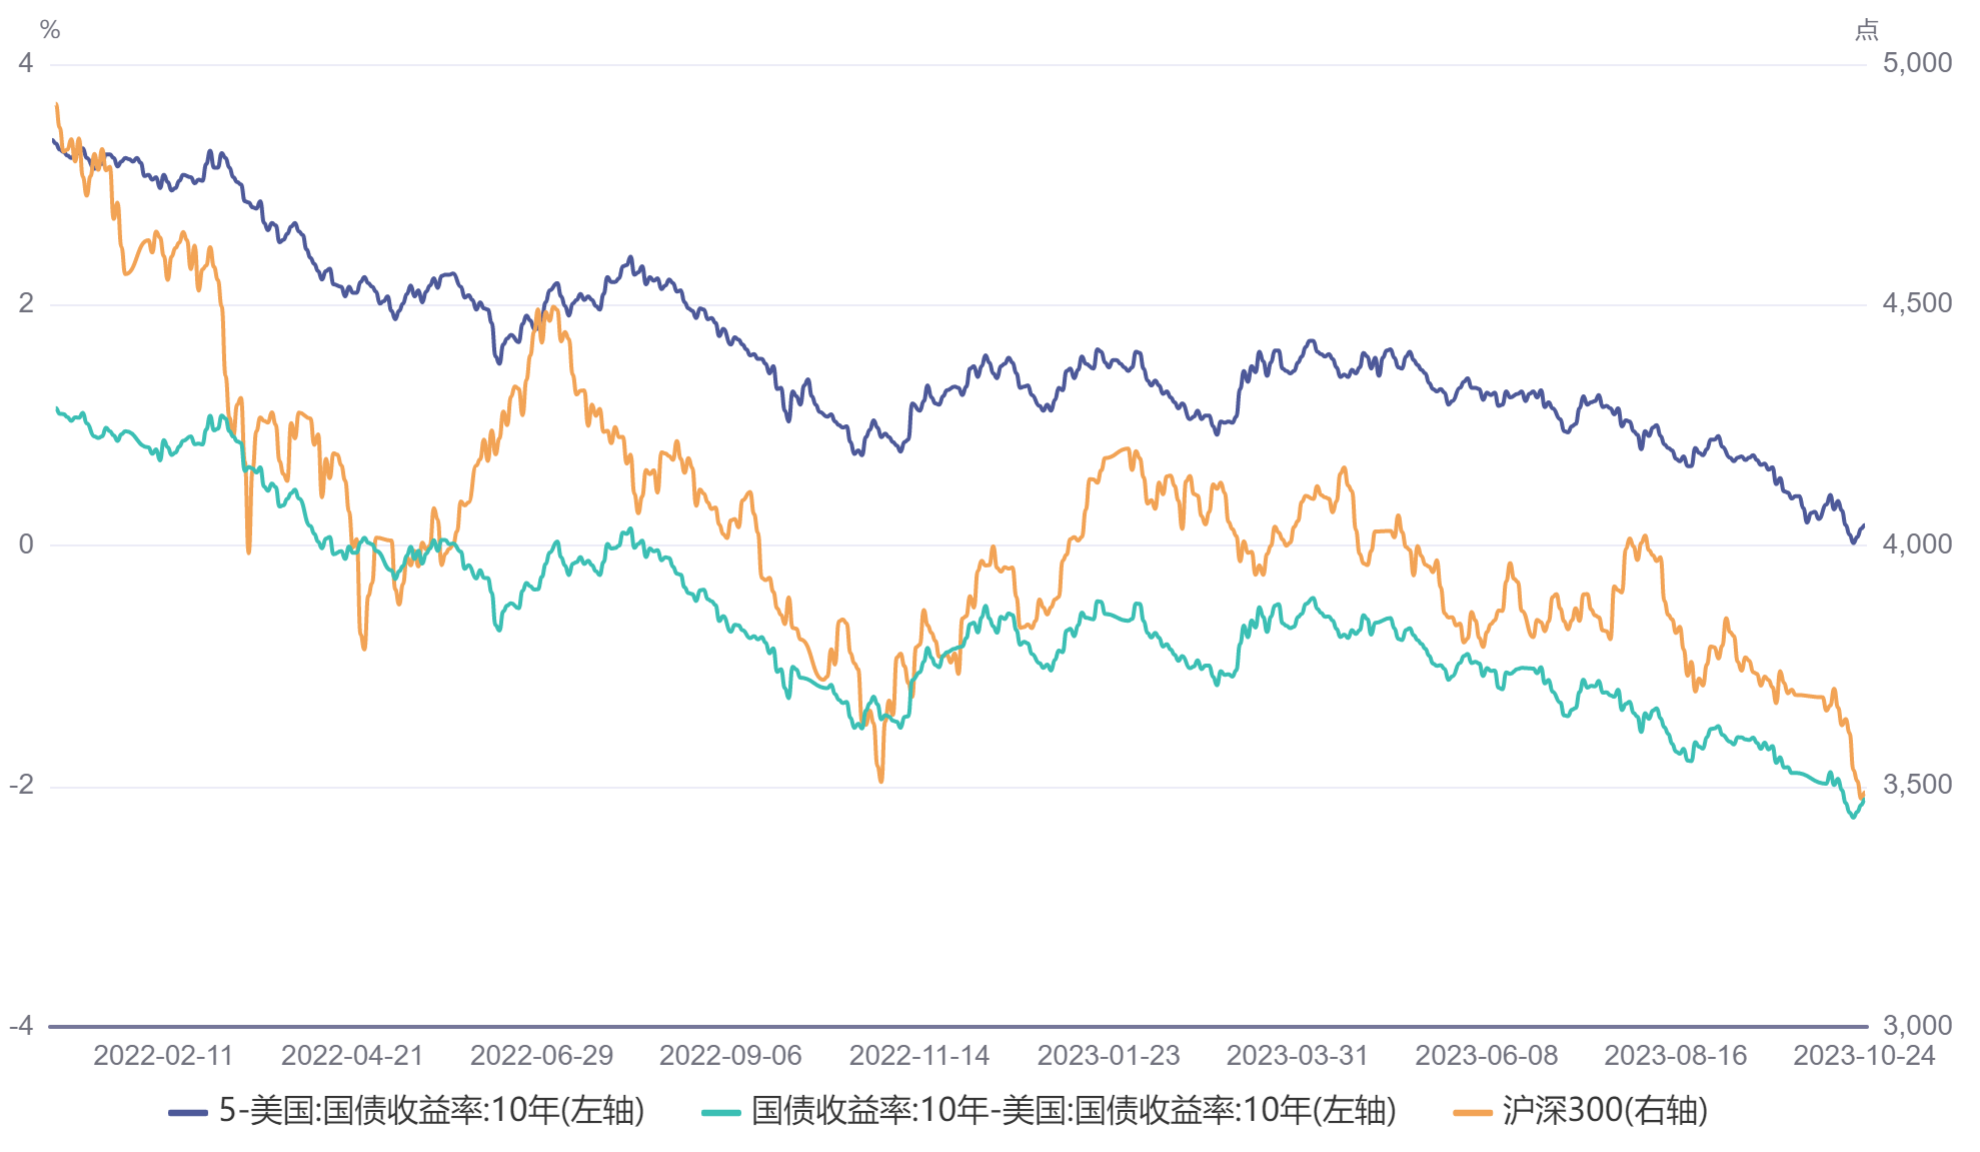1980x1152 pixels.
Task: Click the 2023-06-08 date axis label
Action: tap(1486, 1056)
